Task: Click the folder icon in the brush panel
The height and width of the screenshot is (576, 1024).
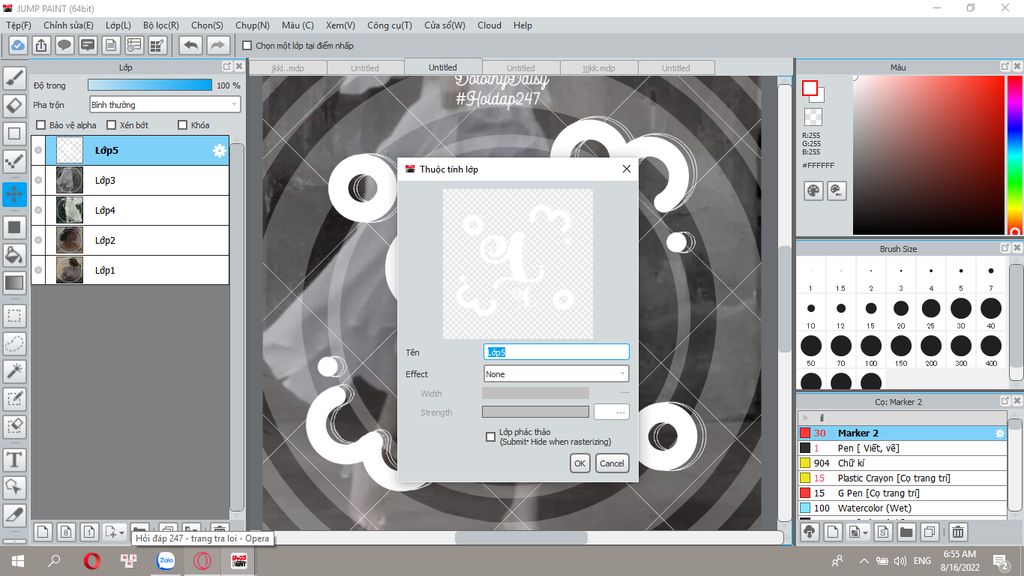Action: [x=906, y=532]
